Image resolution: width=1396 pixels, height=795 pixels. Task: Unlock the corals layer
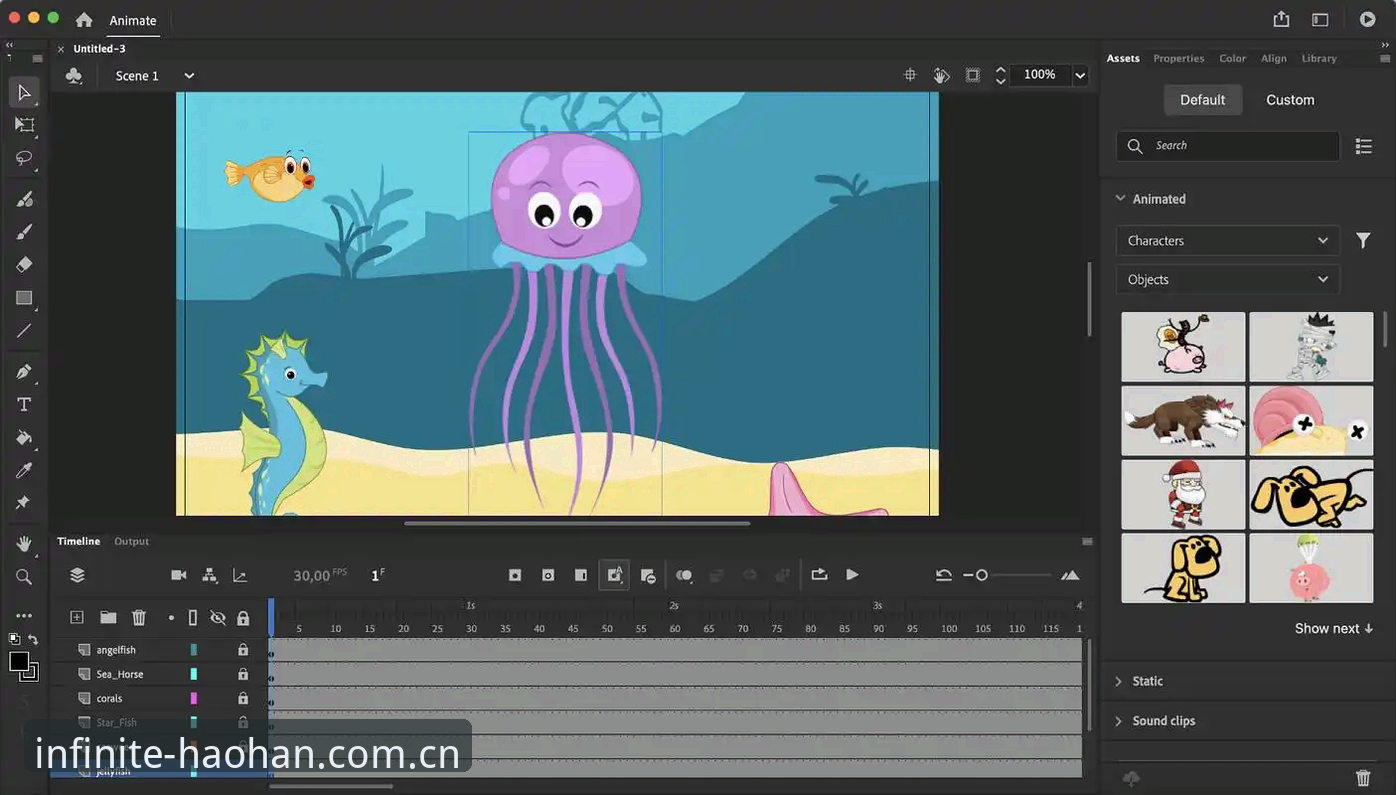pyautogui.click(x=243, y=698)
